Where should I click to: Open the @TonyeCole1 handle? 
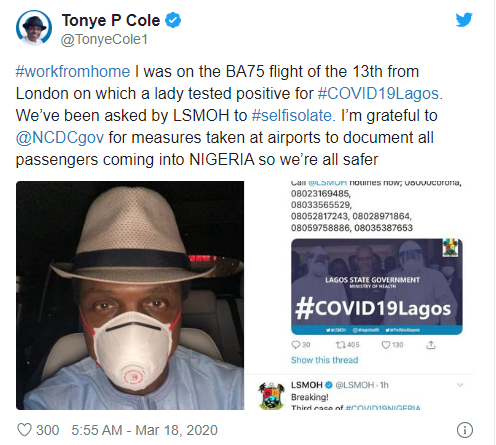coord(104,39)
